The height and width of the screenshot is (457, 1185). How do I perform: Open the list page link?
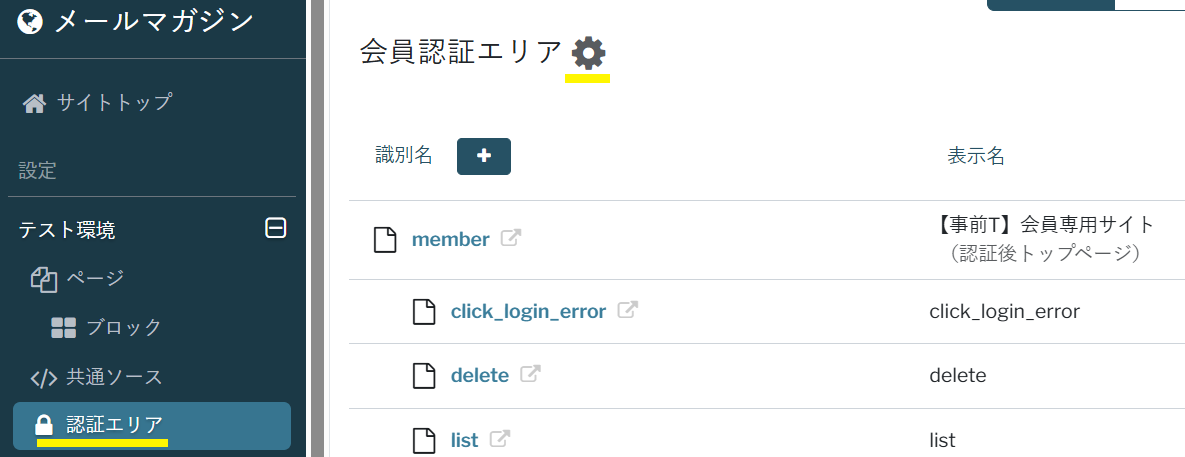464,439
